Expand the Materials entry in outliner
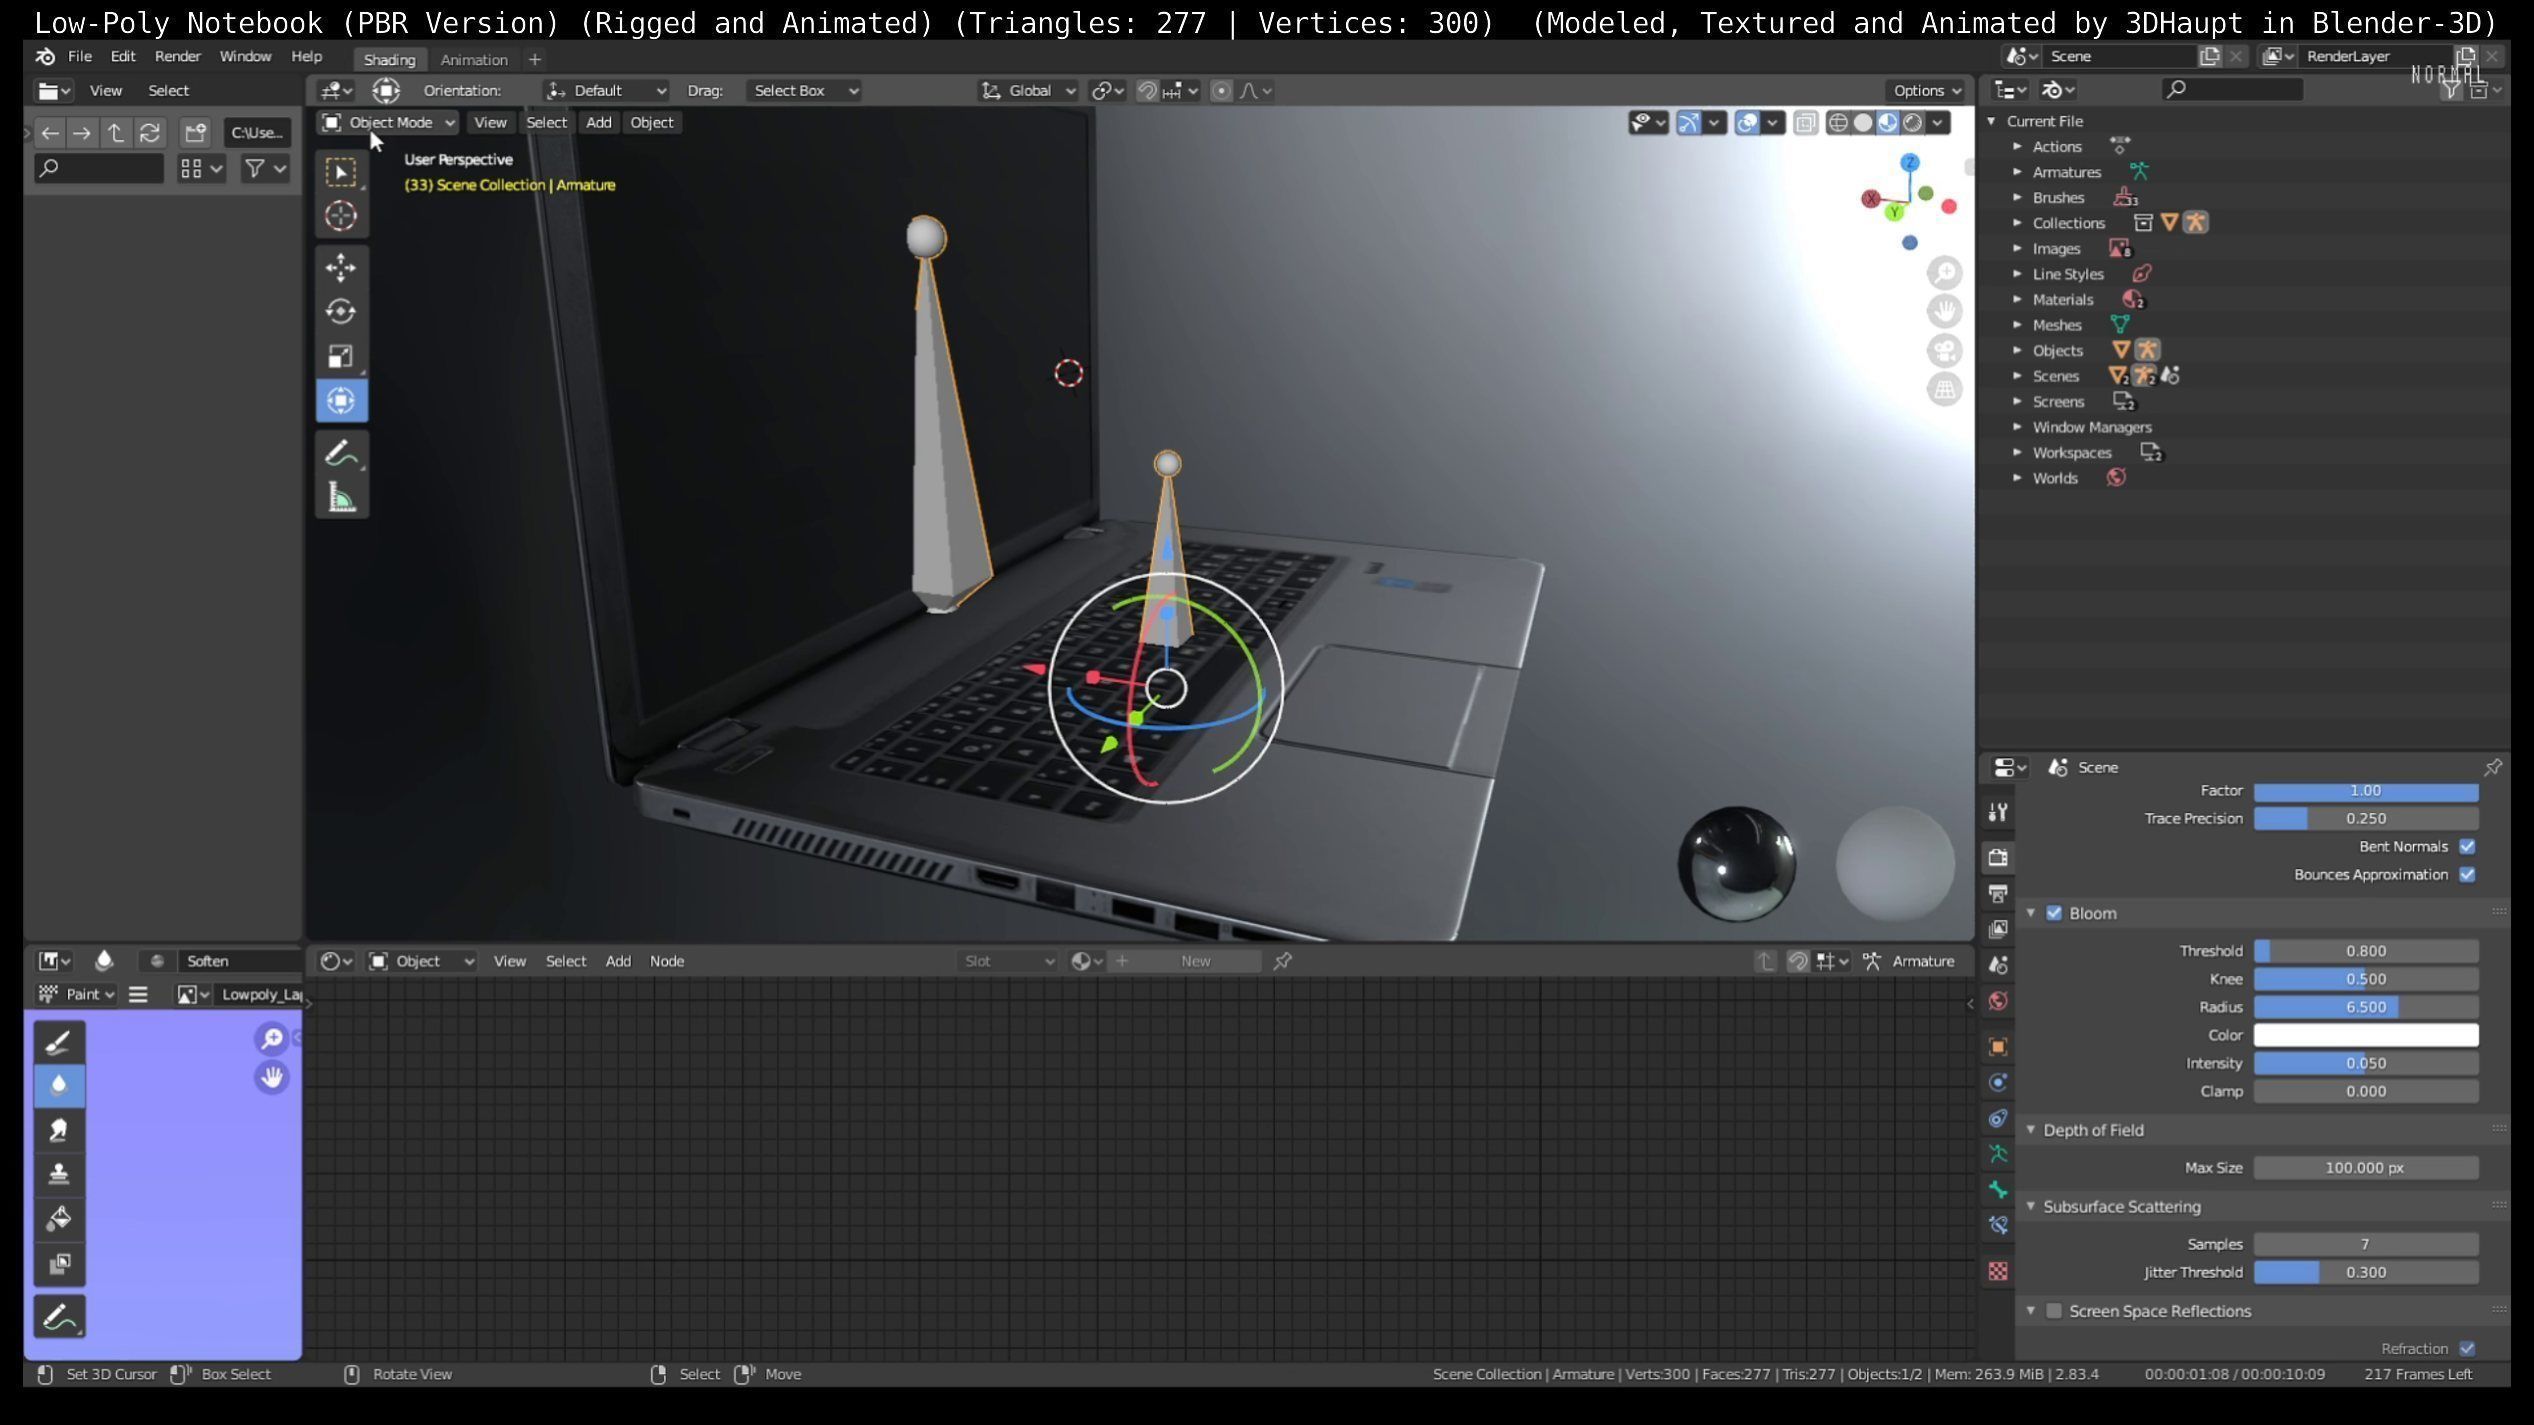2534x1425 pixels. click(x=2017, y=299)
